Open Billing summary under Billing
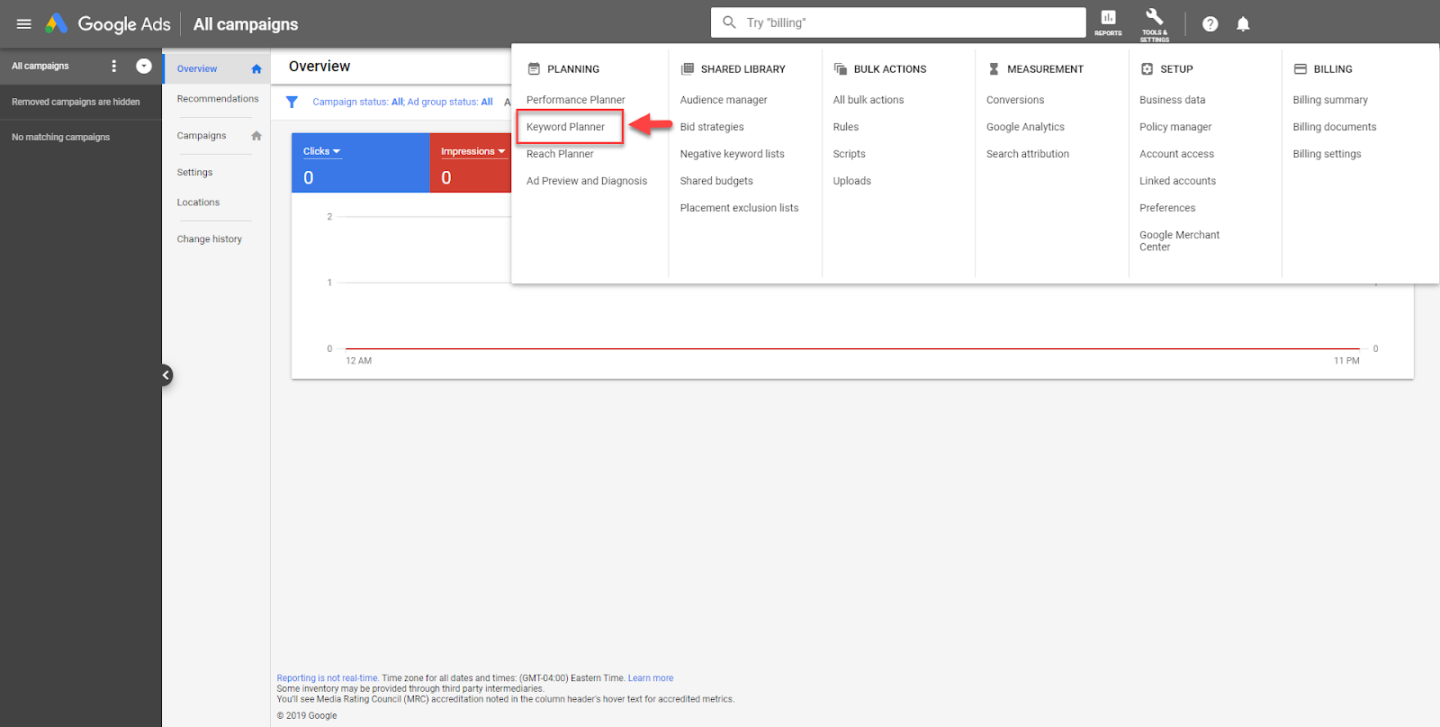The image size is (1440, 727). [1329, 100]
